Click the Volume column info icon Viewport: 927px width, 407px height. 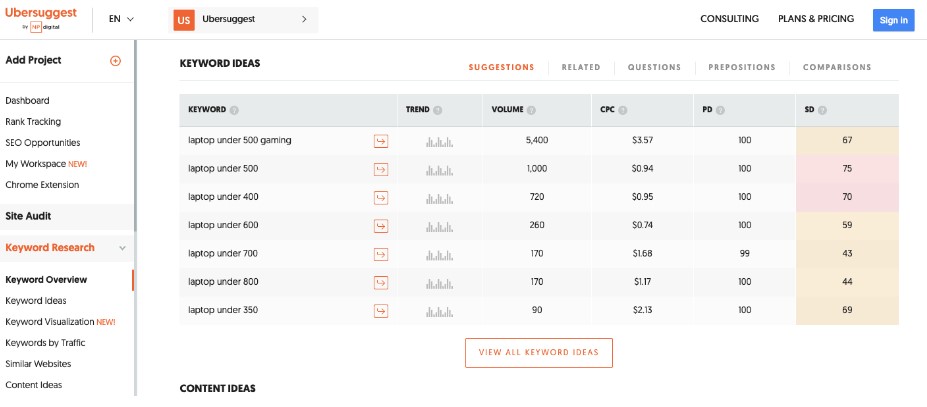click(x=532, y=109)
